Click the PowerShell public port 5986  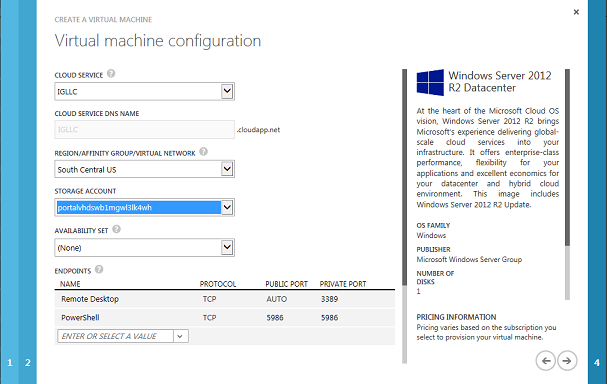[275, 317]
